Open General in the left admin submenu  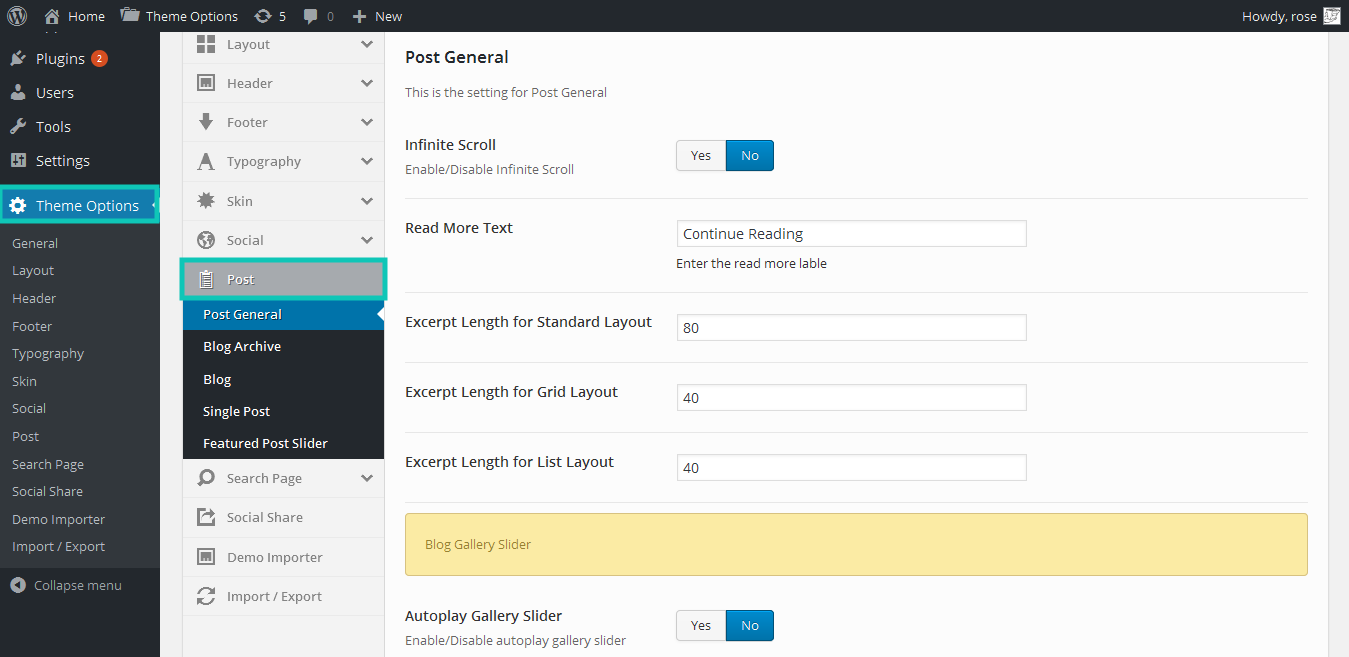[x=35, y=243]
